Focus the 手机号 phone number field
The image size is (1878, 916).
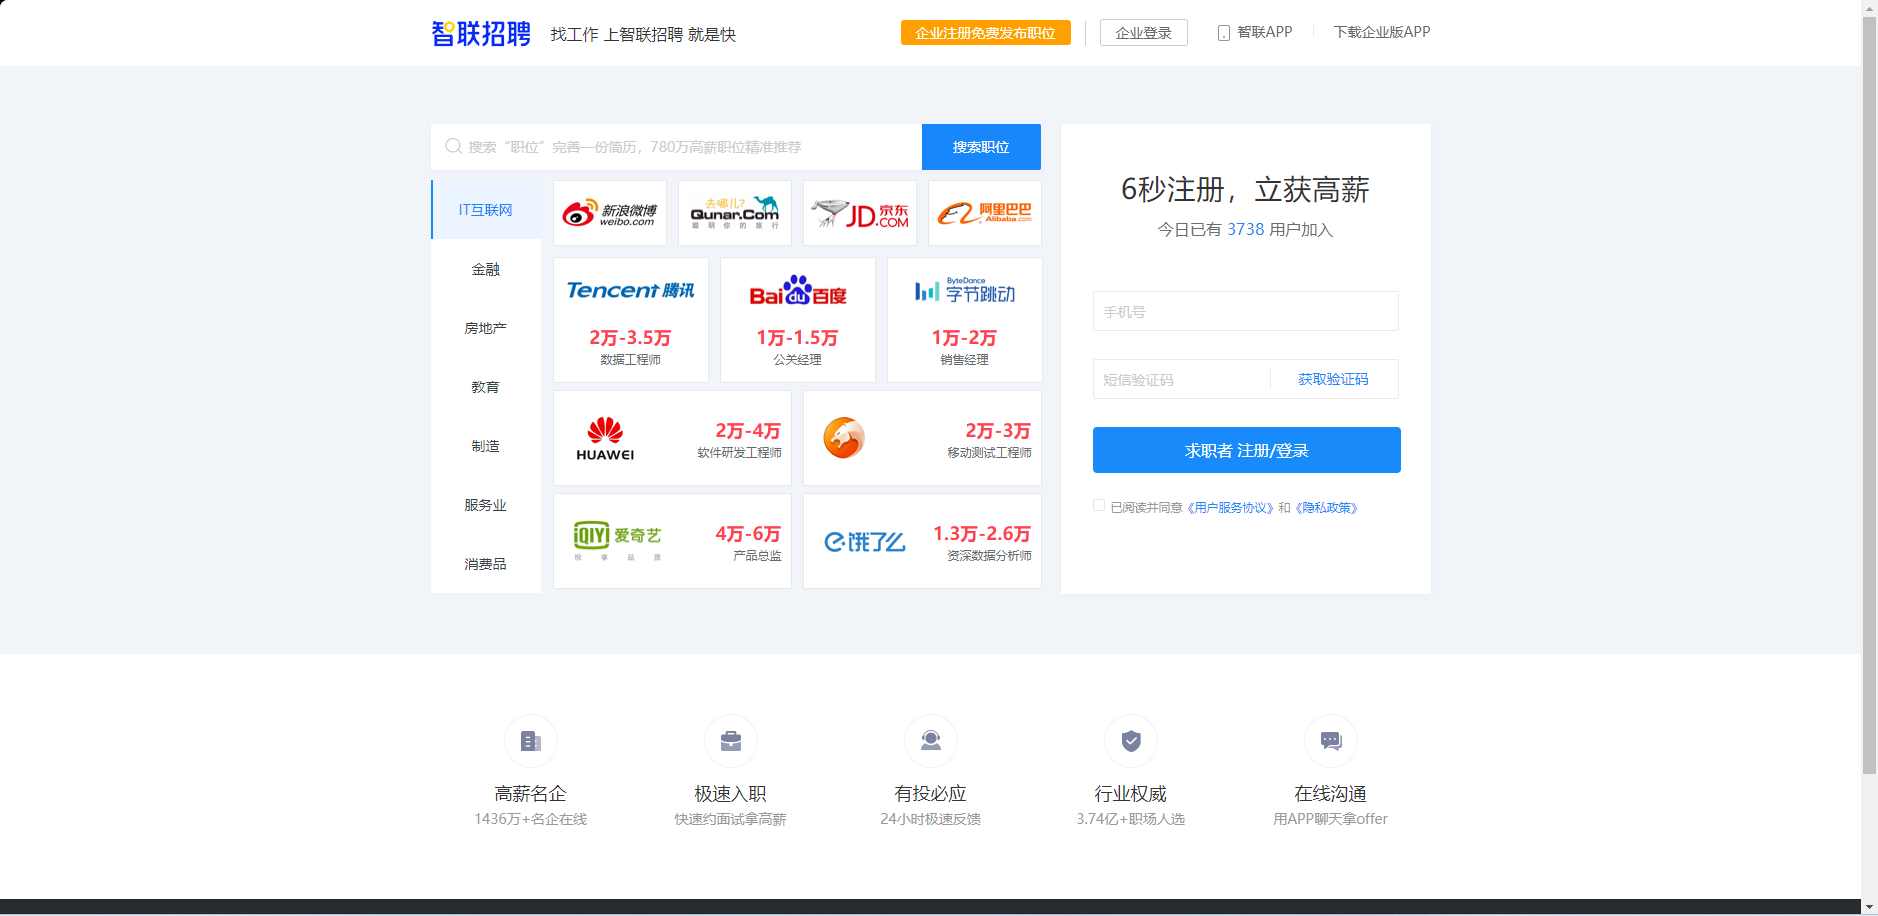point(1246,311)
